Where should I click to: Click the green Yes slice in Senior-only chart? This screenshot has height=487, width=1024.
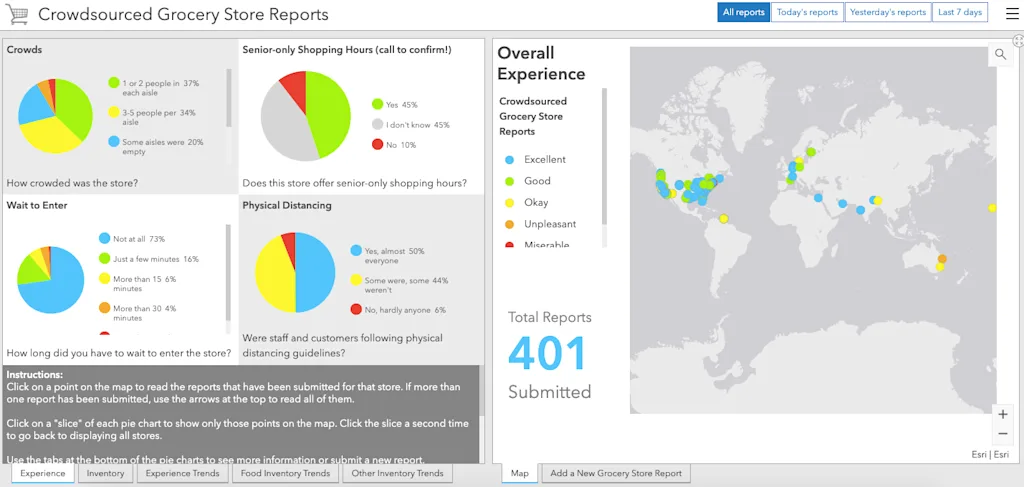click(328, 114)
